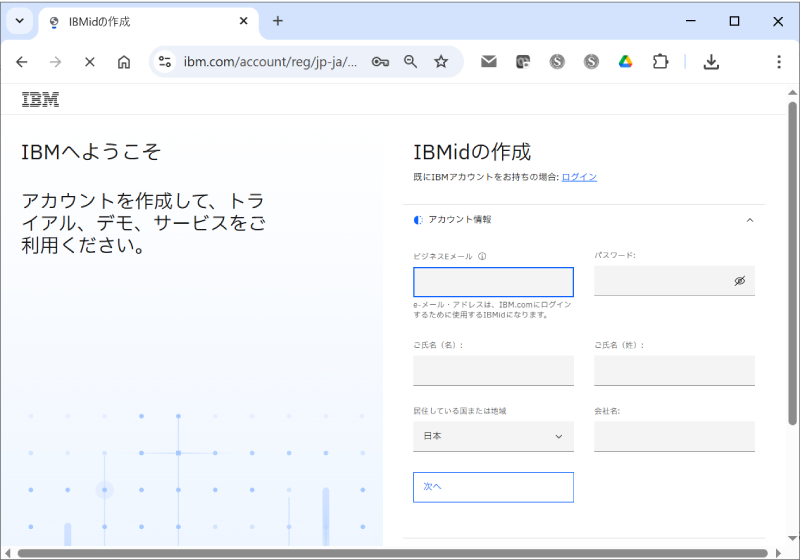Focus the 会社名 input field

[x=674, y=436]
